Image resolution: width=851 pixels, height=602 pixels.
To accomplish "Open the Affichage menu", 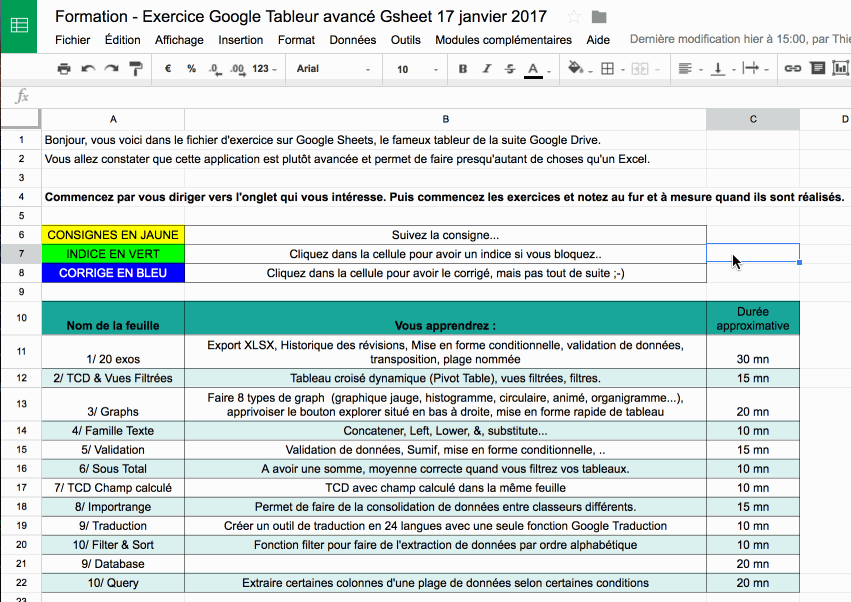I will pos(179,40).
